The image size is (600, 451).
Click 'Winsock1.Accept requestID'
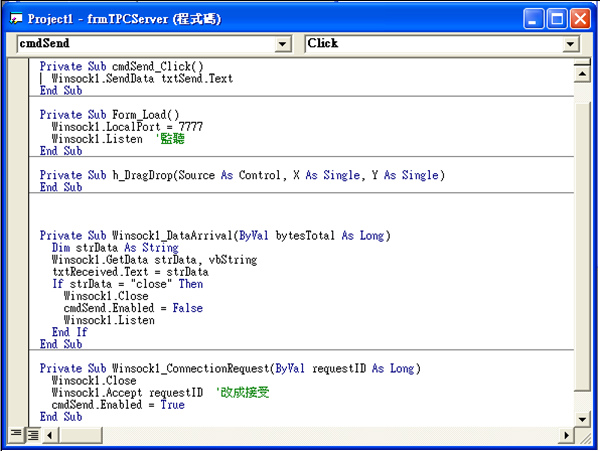(x=127, y=392)
